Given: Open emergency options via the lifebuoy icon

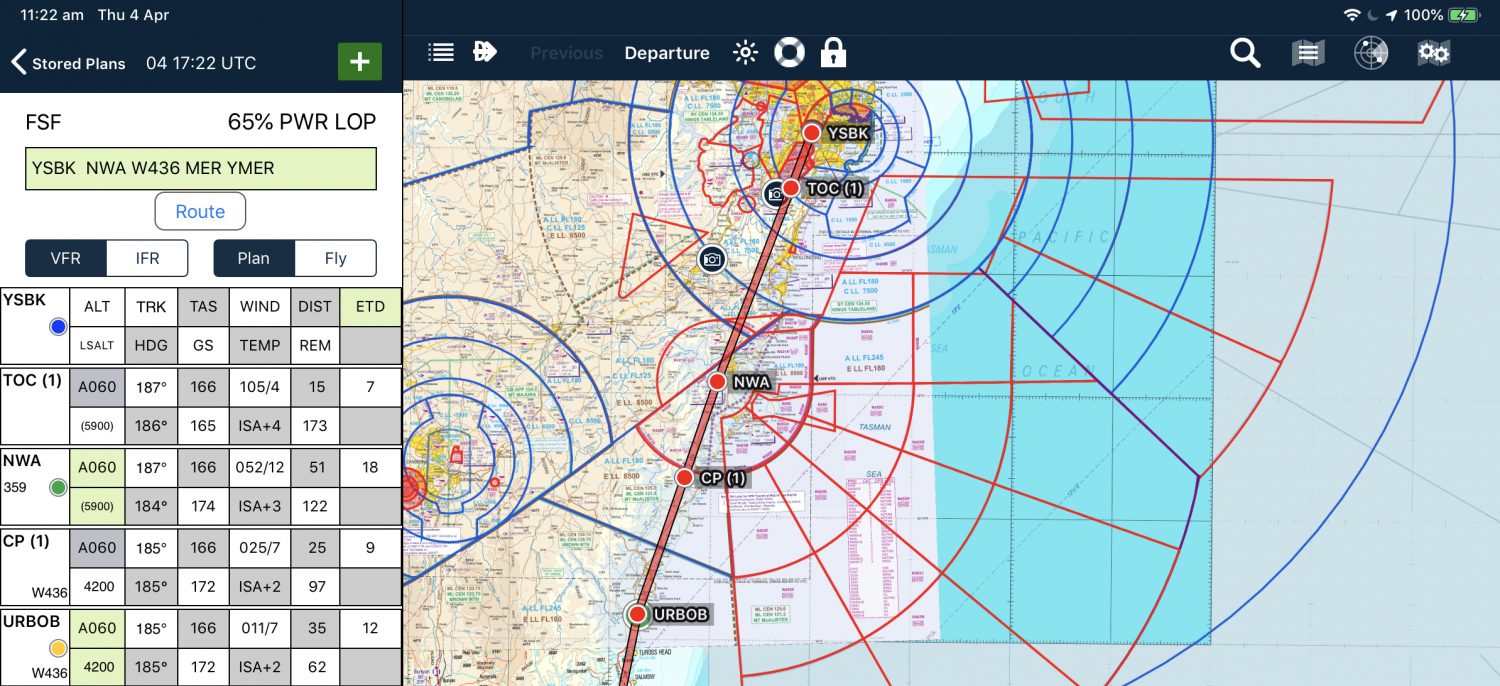Looking at the screenshot, I should pyautogui.click(x=789, y=52).
